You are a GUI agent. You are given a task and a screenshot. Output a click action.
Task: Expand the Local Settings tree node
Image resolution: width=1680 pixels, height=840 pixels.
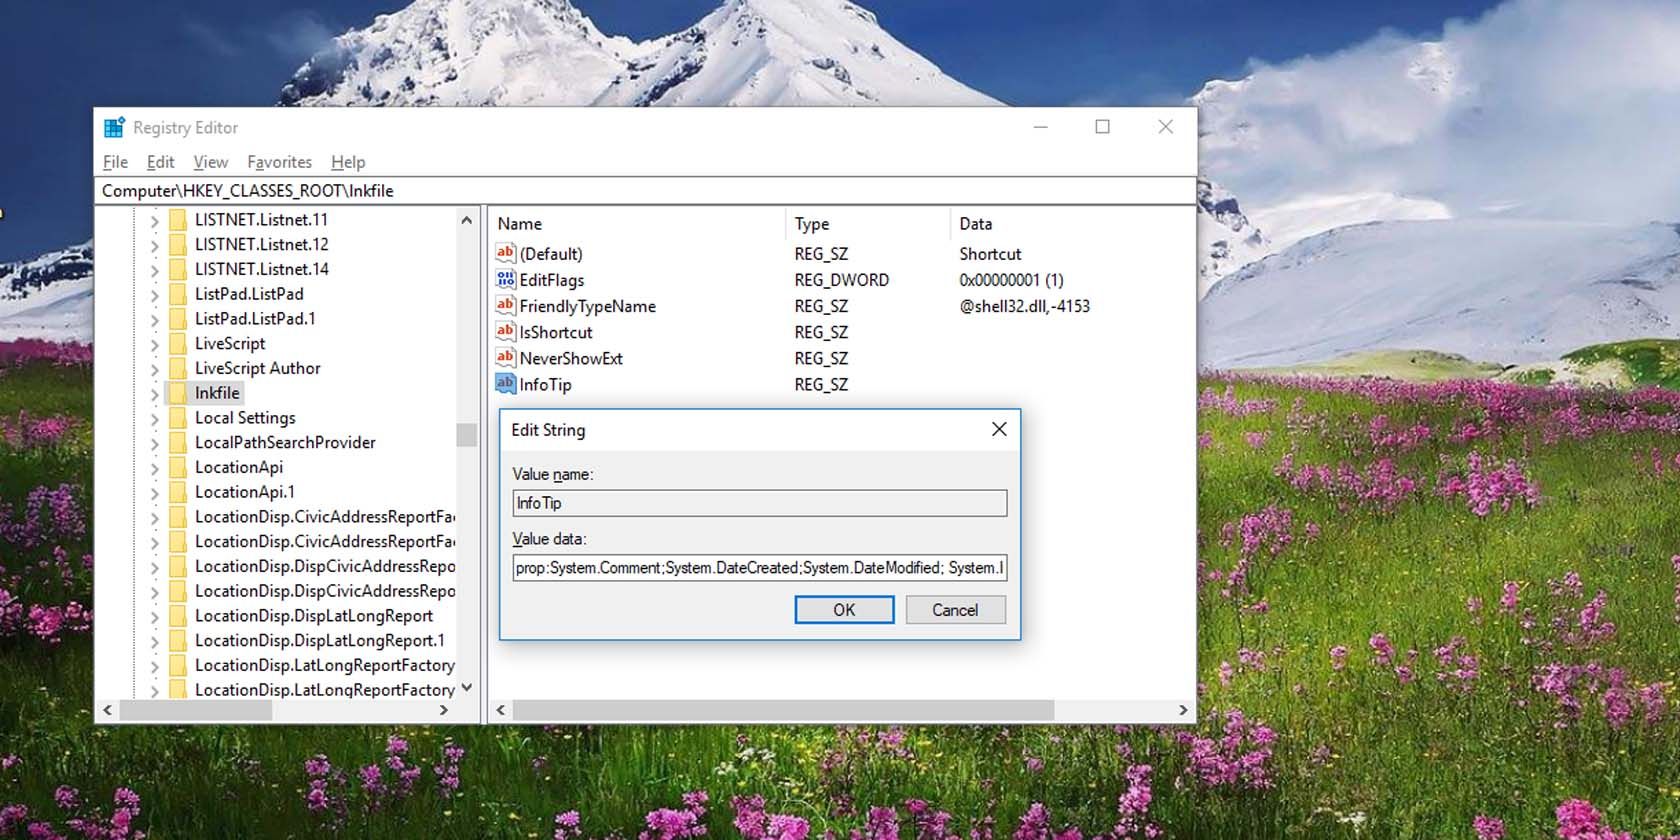pyautogui.click(x=154, y=419)
